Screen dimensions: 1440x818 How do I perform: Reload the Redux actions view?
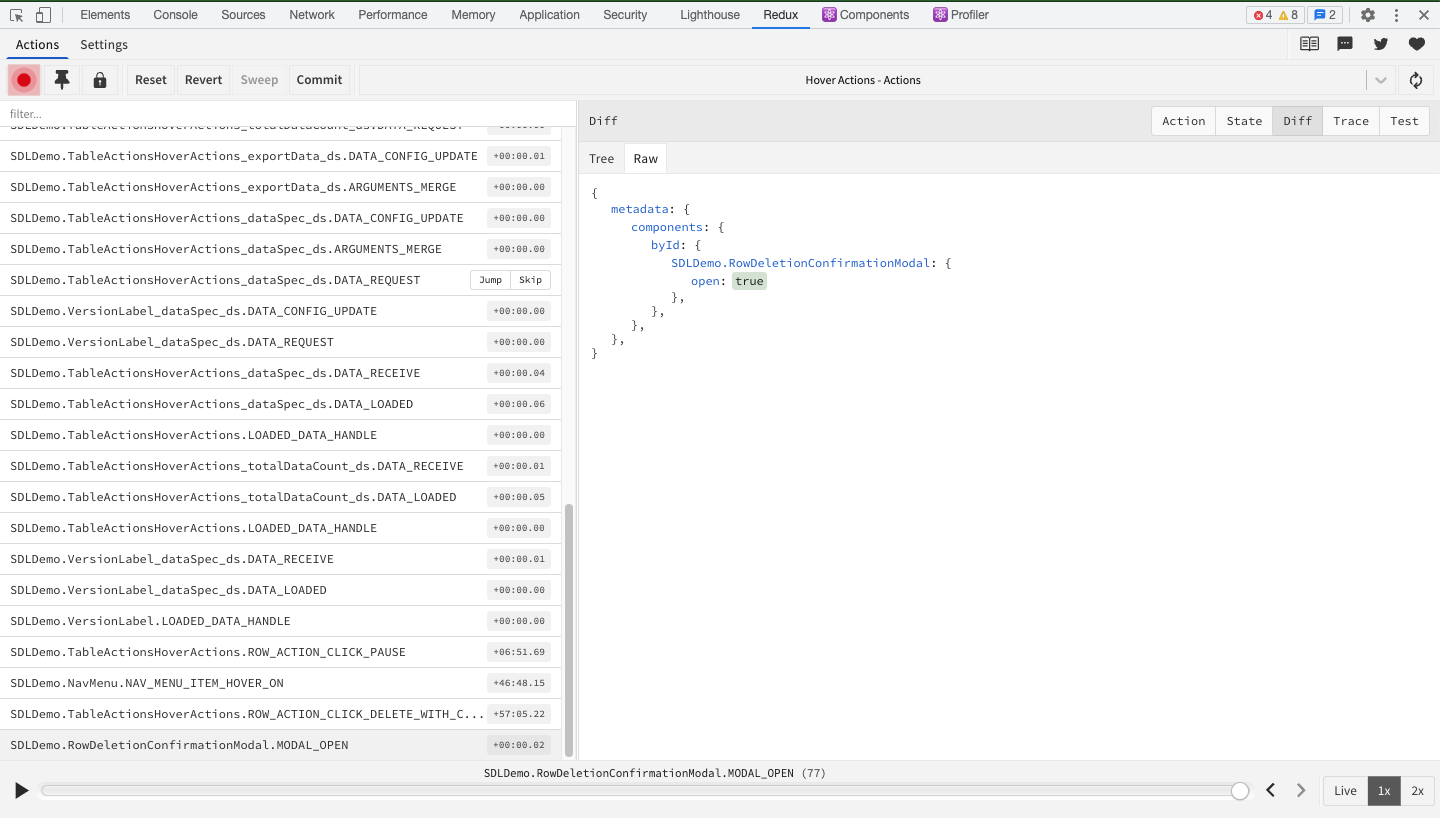pyautogui.click(x=1415, y=80)
